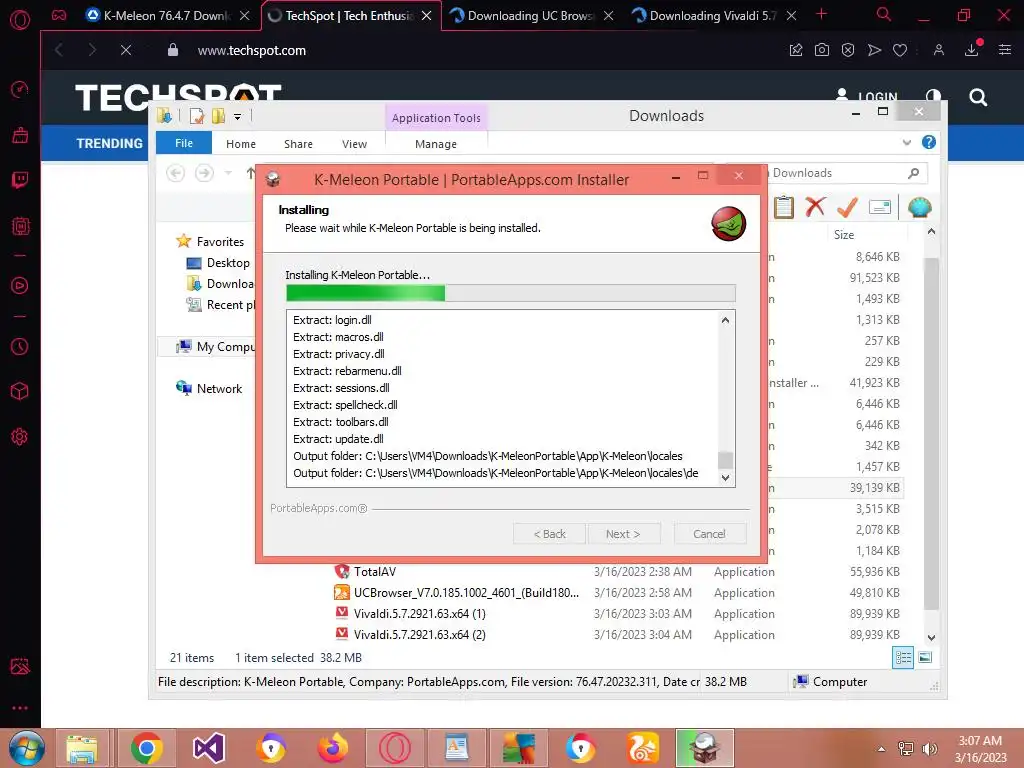This screenshot has width=1024, height=768.
Task: Open the Player icon in Opera sidebar
Action: [20, 285]
